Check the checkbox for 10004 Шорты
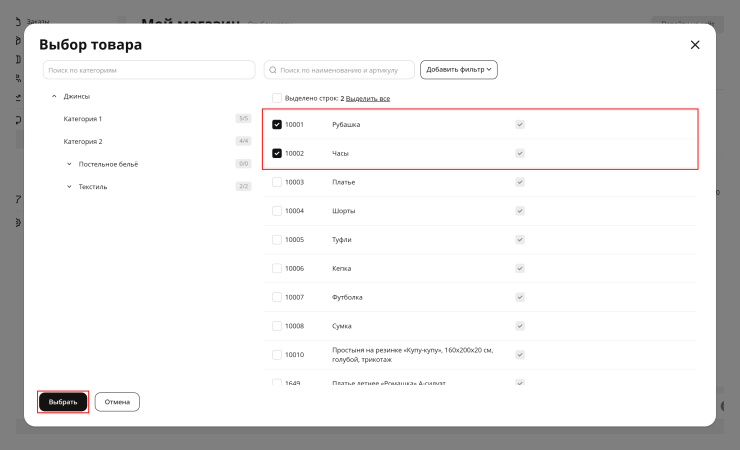 pyautogui.click(x=277, y=211)
